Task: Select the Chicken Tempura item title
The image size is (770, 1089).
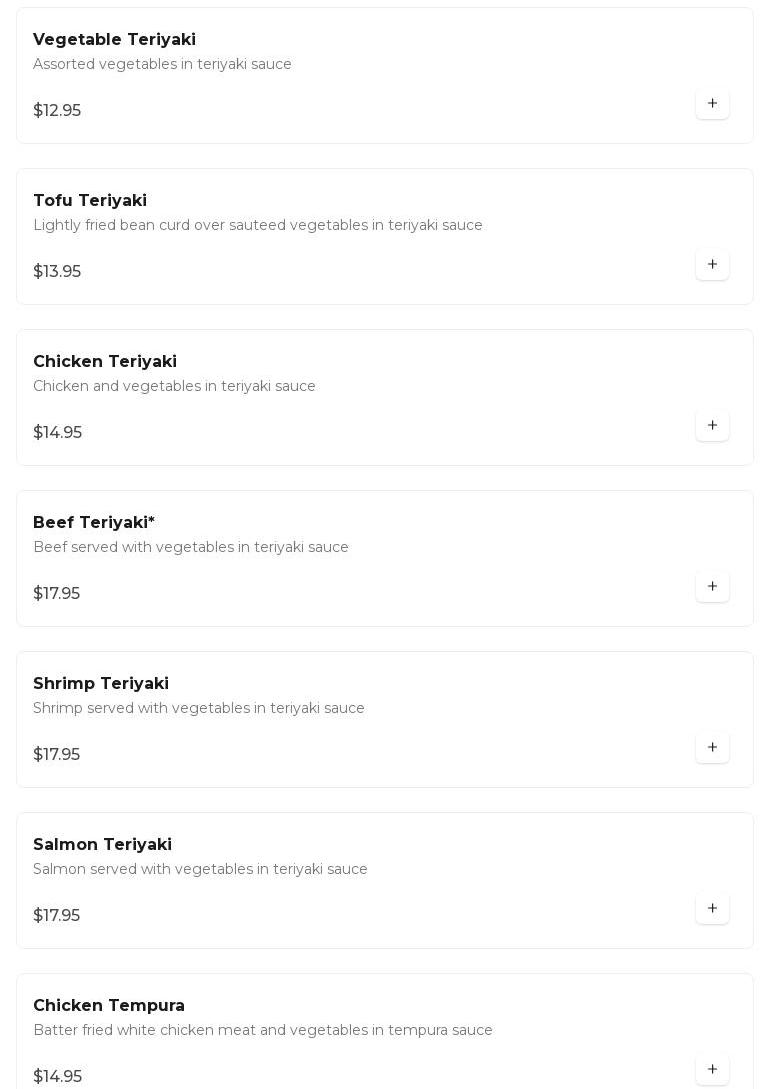Action: click(x=109, y=1006)
